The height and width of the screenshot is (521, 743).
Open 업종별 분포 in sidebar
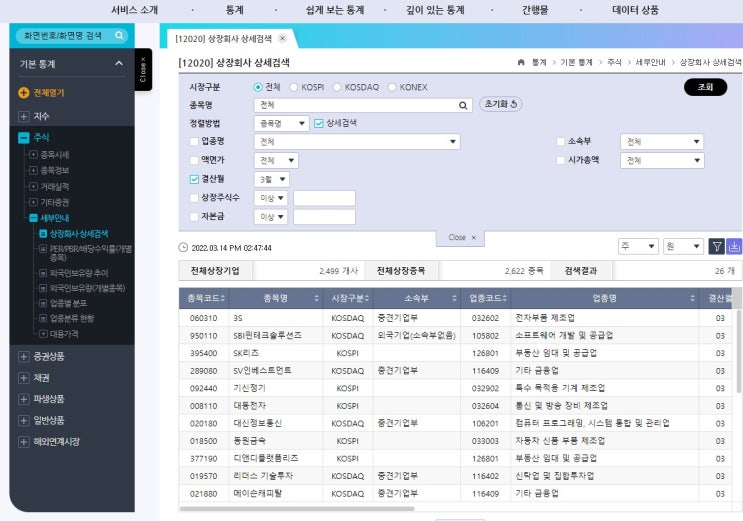68,303
